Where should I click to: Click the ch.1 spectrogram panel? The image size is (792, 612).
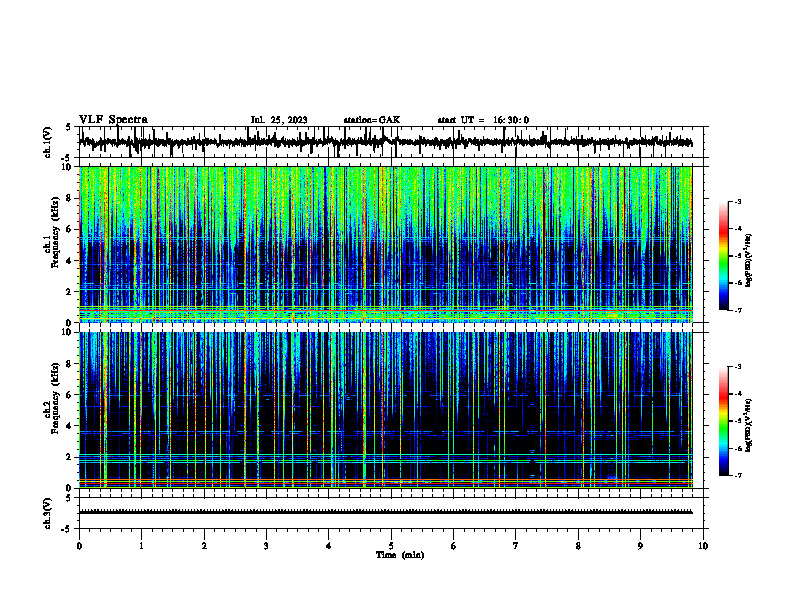click(385, 244)
